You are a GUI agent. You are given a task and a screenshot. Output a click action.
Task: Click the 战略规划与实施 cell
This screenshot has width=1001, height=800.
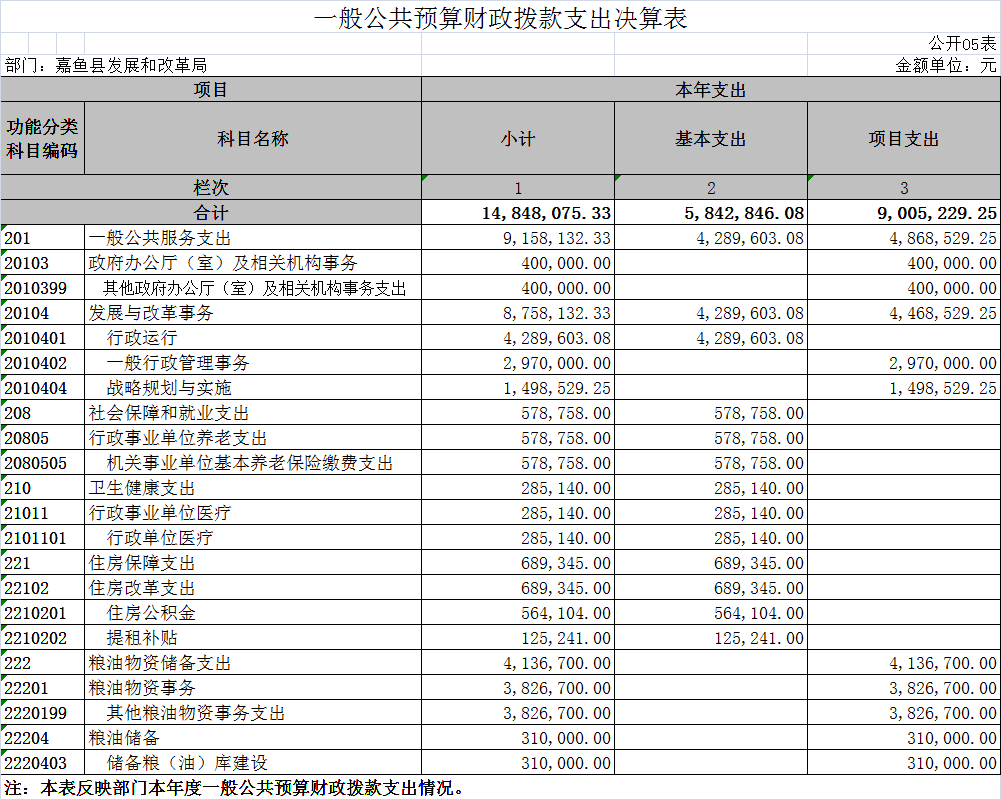point(253,387)
